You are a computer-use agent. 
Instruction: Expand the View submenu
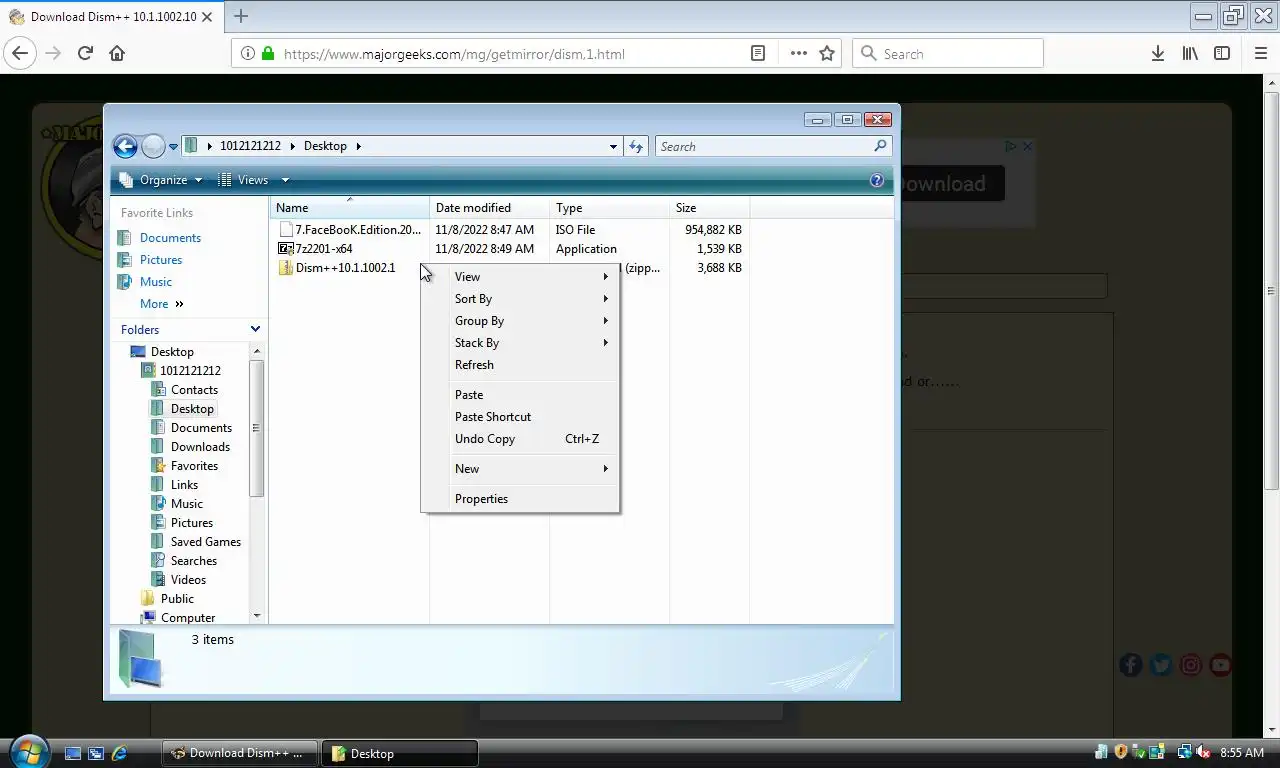(x=520, y=277)
